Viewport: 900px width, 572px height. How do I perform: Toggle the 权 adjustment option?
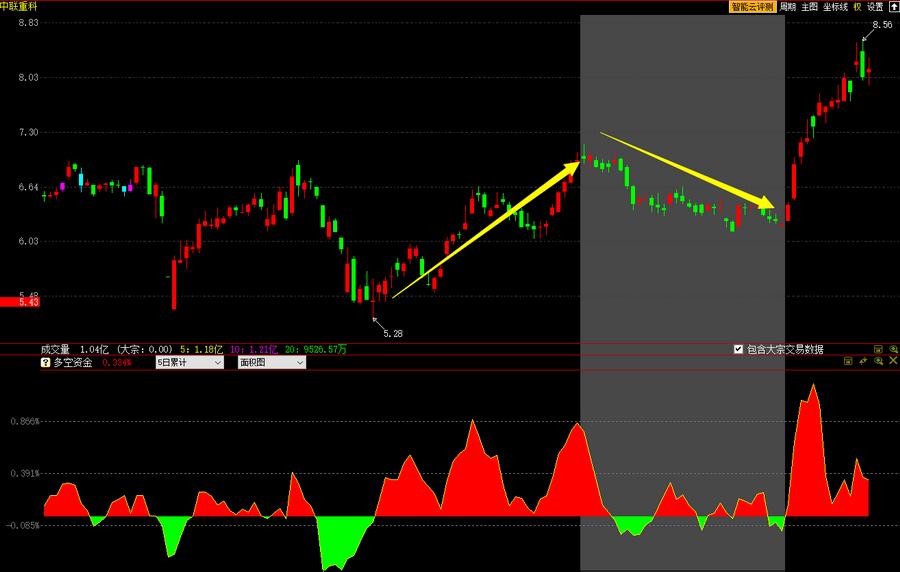tap(857, 6)
